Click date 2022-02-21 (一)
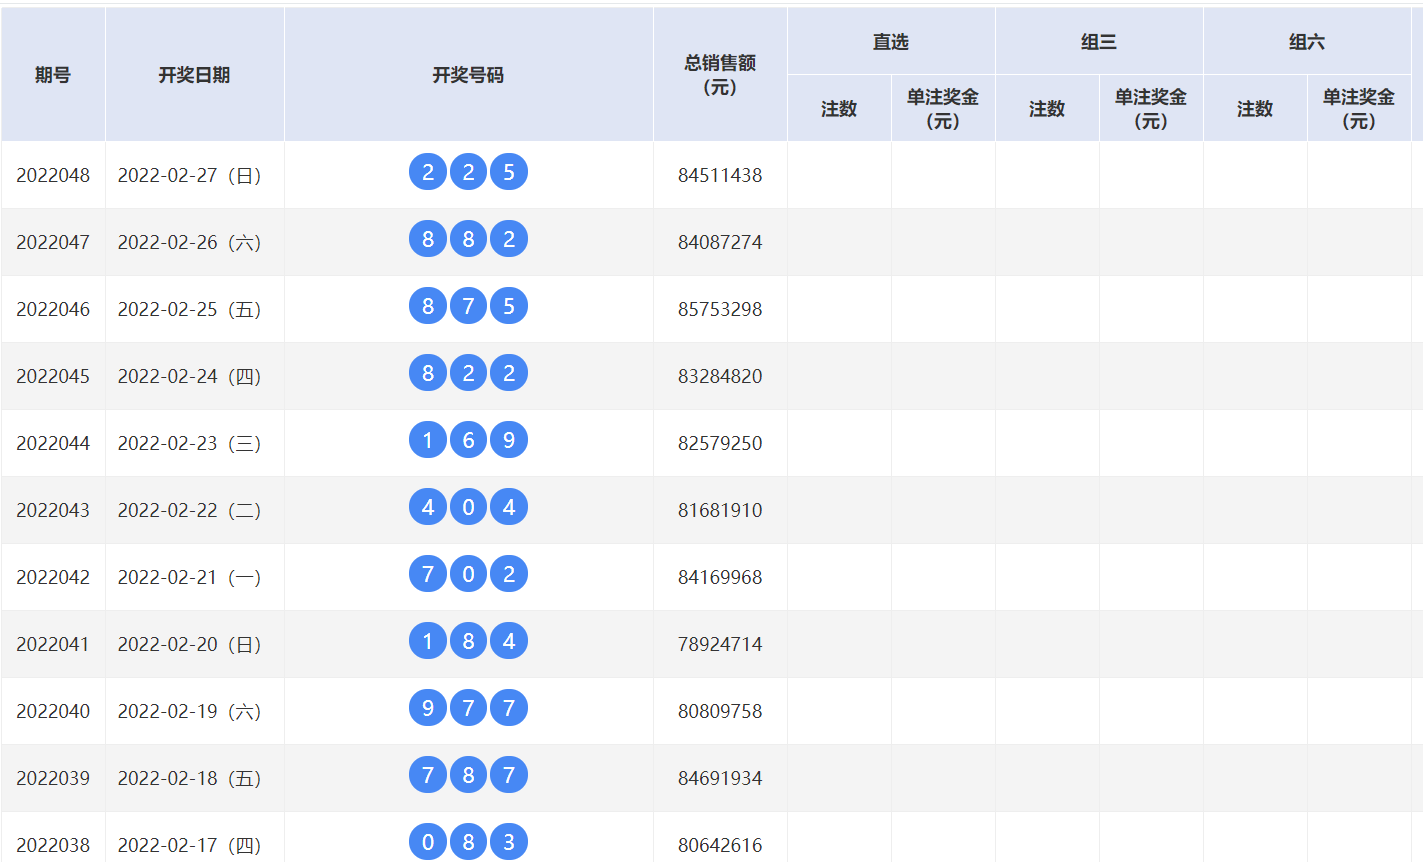This screenshot has width=1423, height=862. [190, 577]
